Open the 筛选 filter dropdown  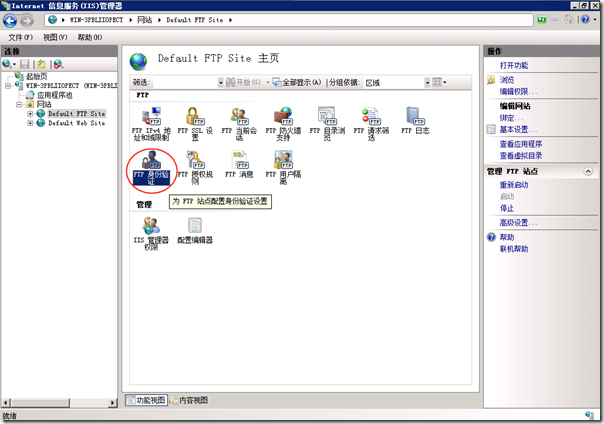[221, 82]
